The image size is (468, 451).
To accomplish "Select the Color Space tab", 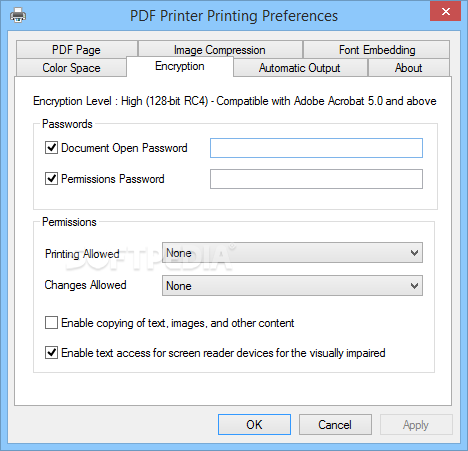I will coord(71,68).
